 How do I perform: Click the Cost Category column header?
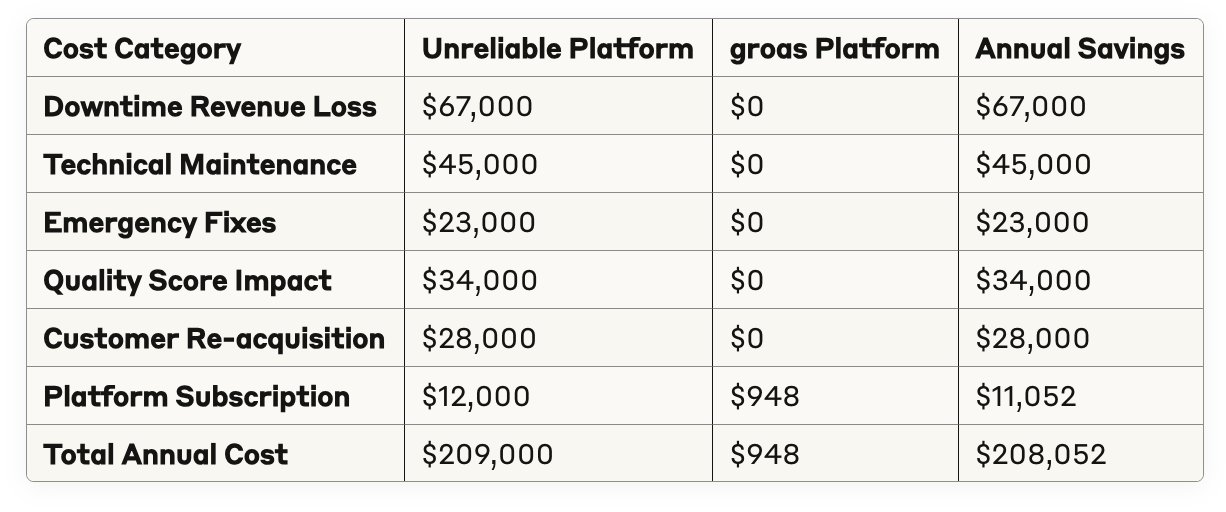pyautogui.click(x=142, y=49)
